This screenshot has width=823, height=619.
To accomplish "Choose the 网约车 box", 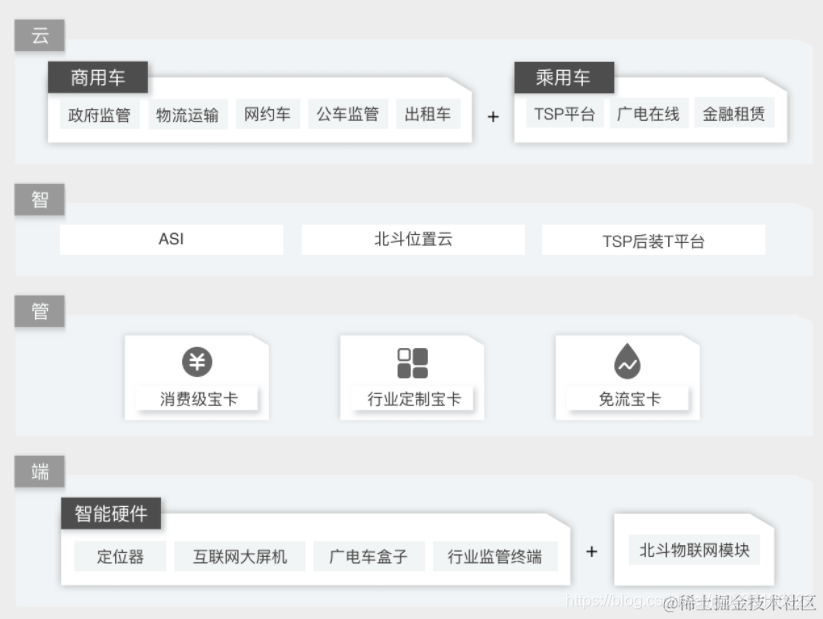I will click(x=268, y=114).
